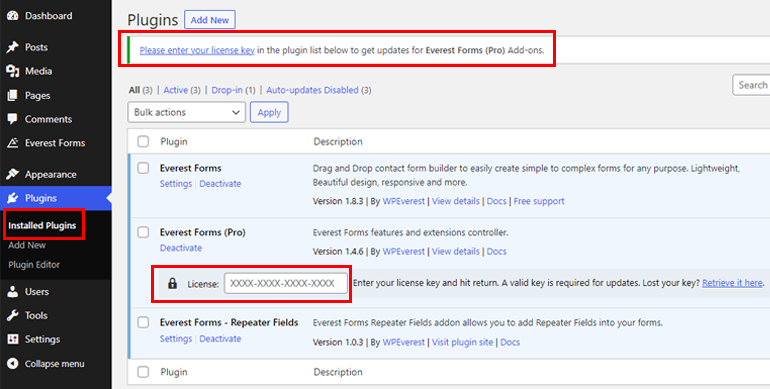The image size is (770, 389).
Task: Click the Pages icon in sidebar
Action: pos(13,95)
